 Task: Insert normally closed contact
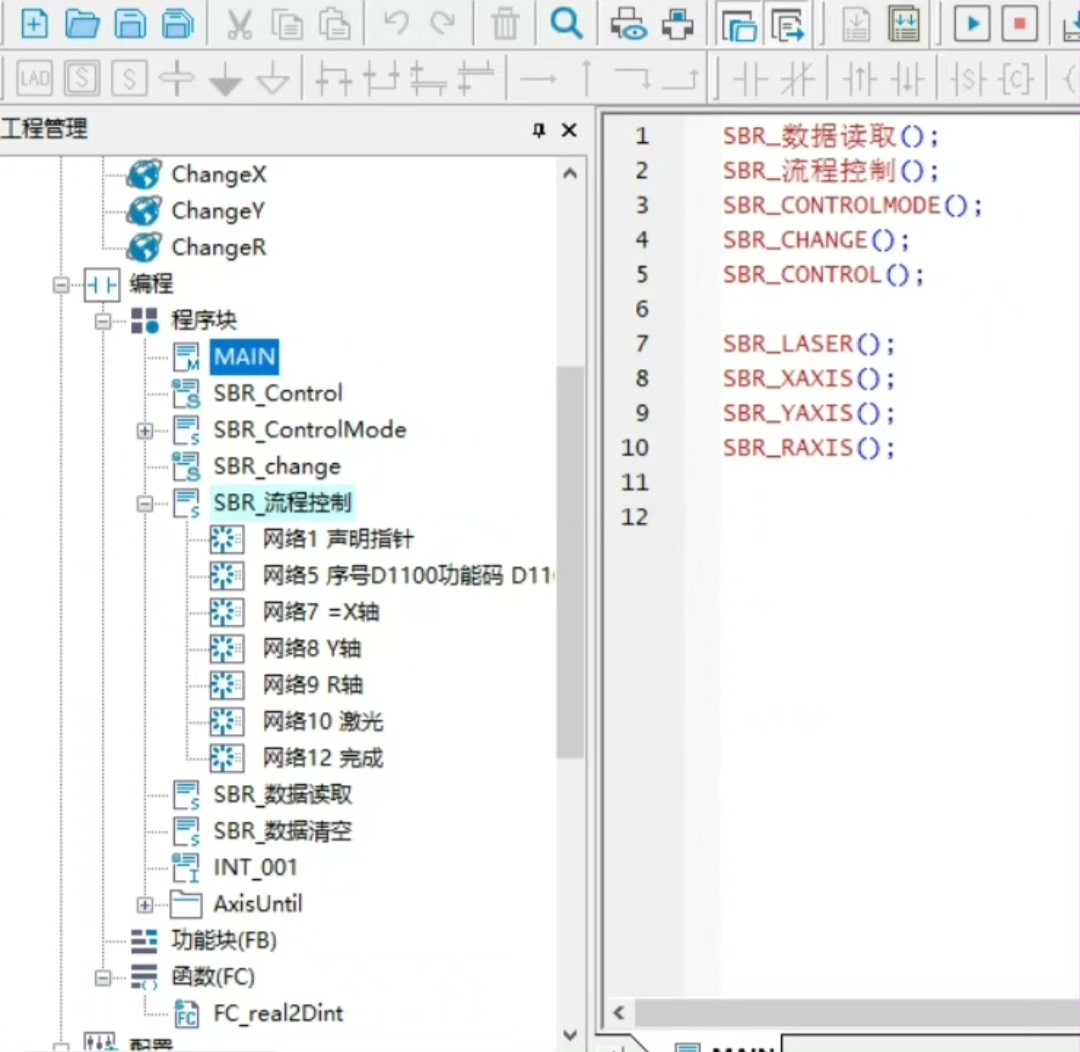[x=798, y=79]
